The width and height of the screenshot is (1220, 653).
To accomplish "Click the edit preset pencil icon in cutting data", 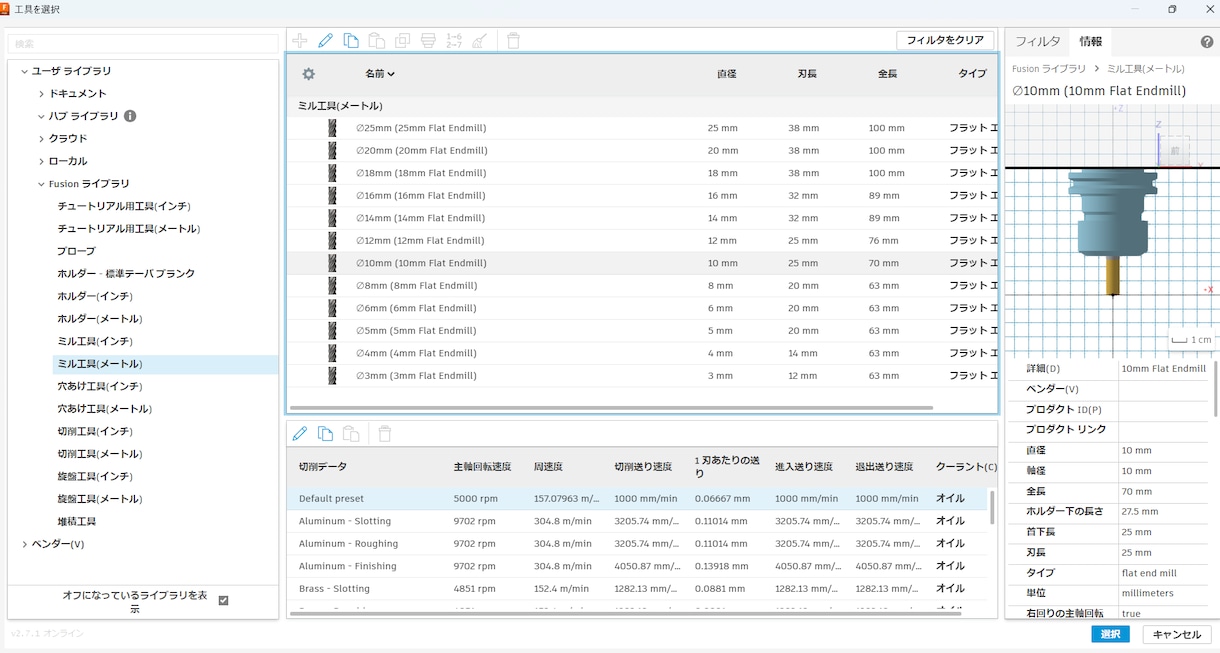I will tap(300, 434).
